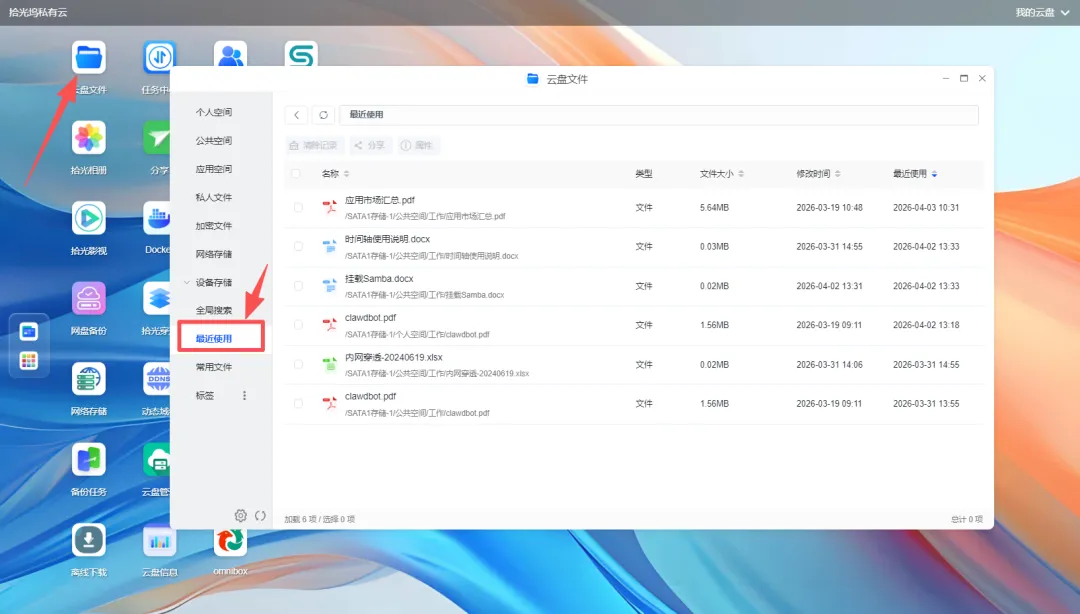Screen dimensions: 1080x614
Task: Check the box for clawdbot.pdf in 个人空间
Action: pos(298,325)
